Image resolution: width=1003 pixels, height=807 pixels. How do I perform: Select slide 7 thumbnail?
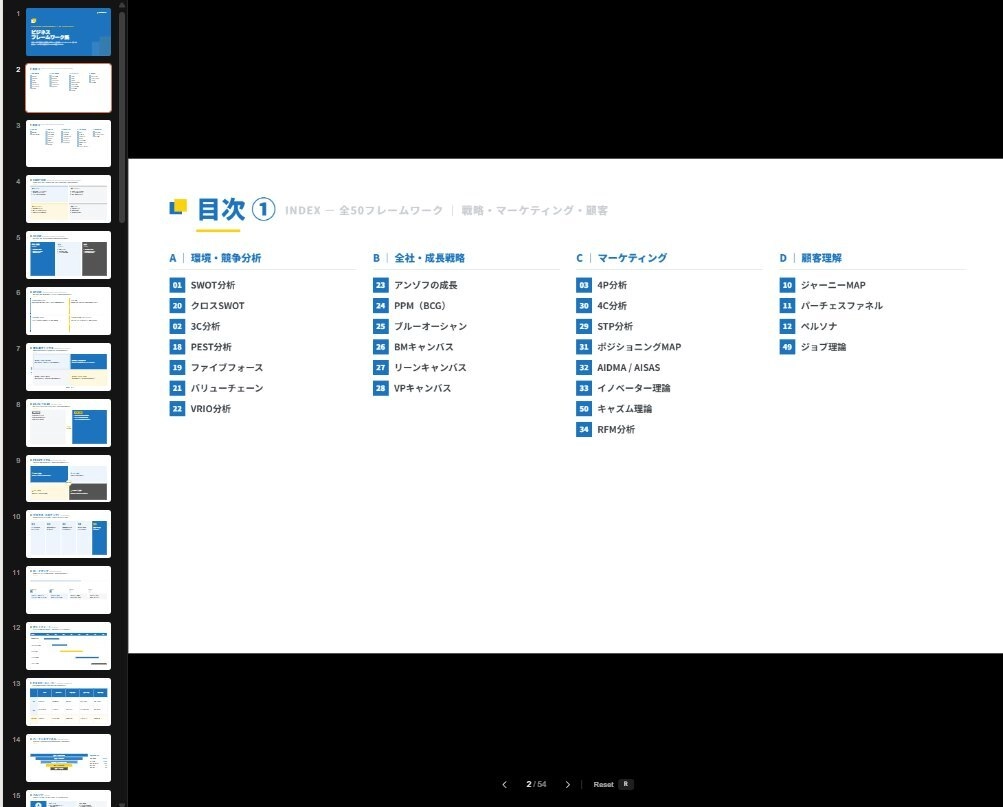click(68, 367)
